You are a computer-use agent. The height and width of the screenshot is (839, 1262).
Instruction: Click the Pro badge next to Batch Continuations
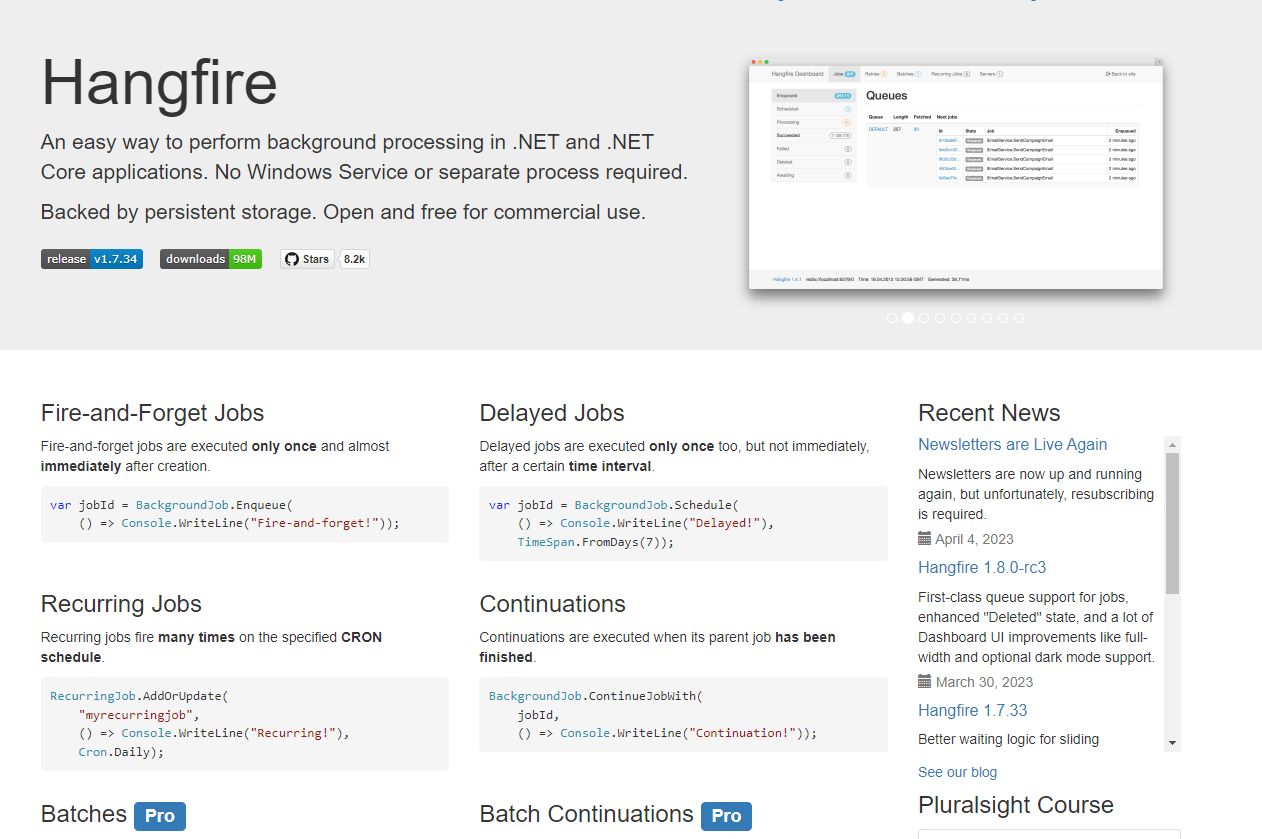tap(726, 816)
